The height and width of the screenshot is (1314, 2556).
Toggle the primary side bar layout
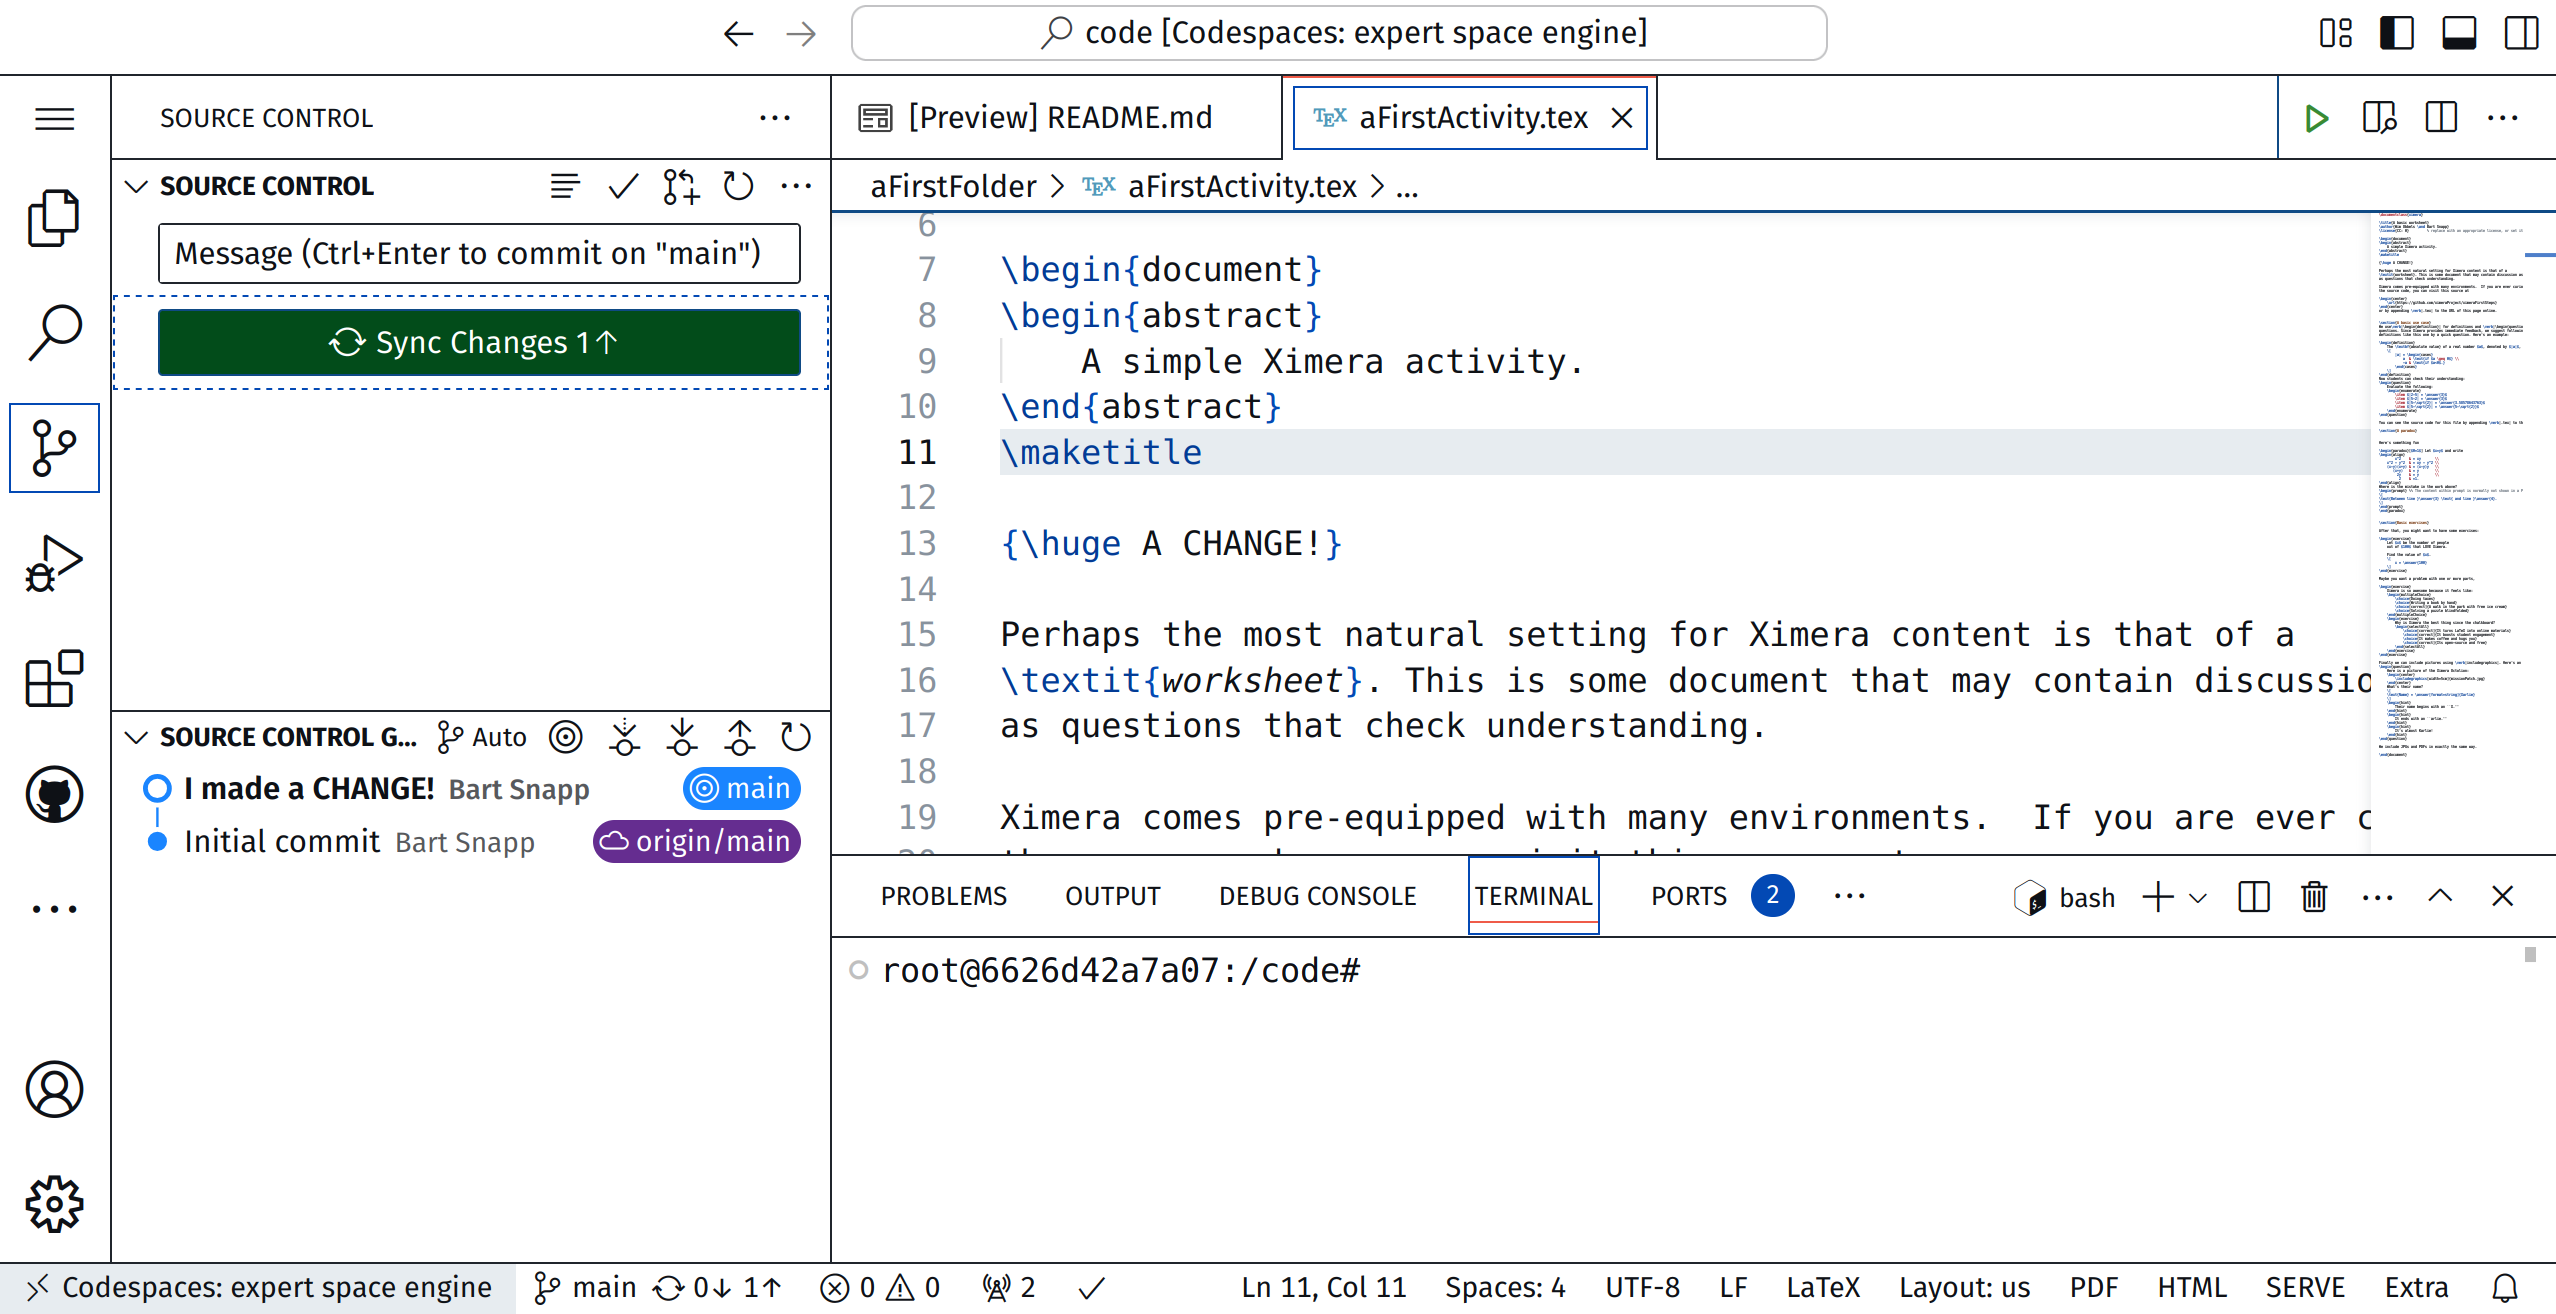2396,33
